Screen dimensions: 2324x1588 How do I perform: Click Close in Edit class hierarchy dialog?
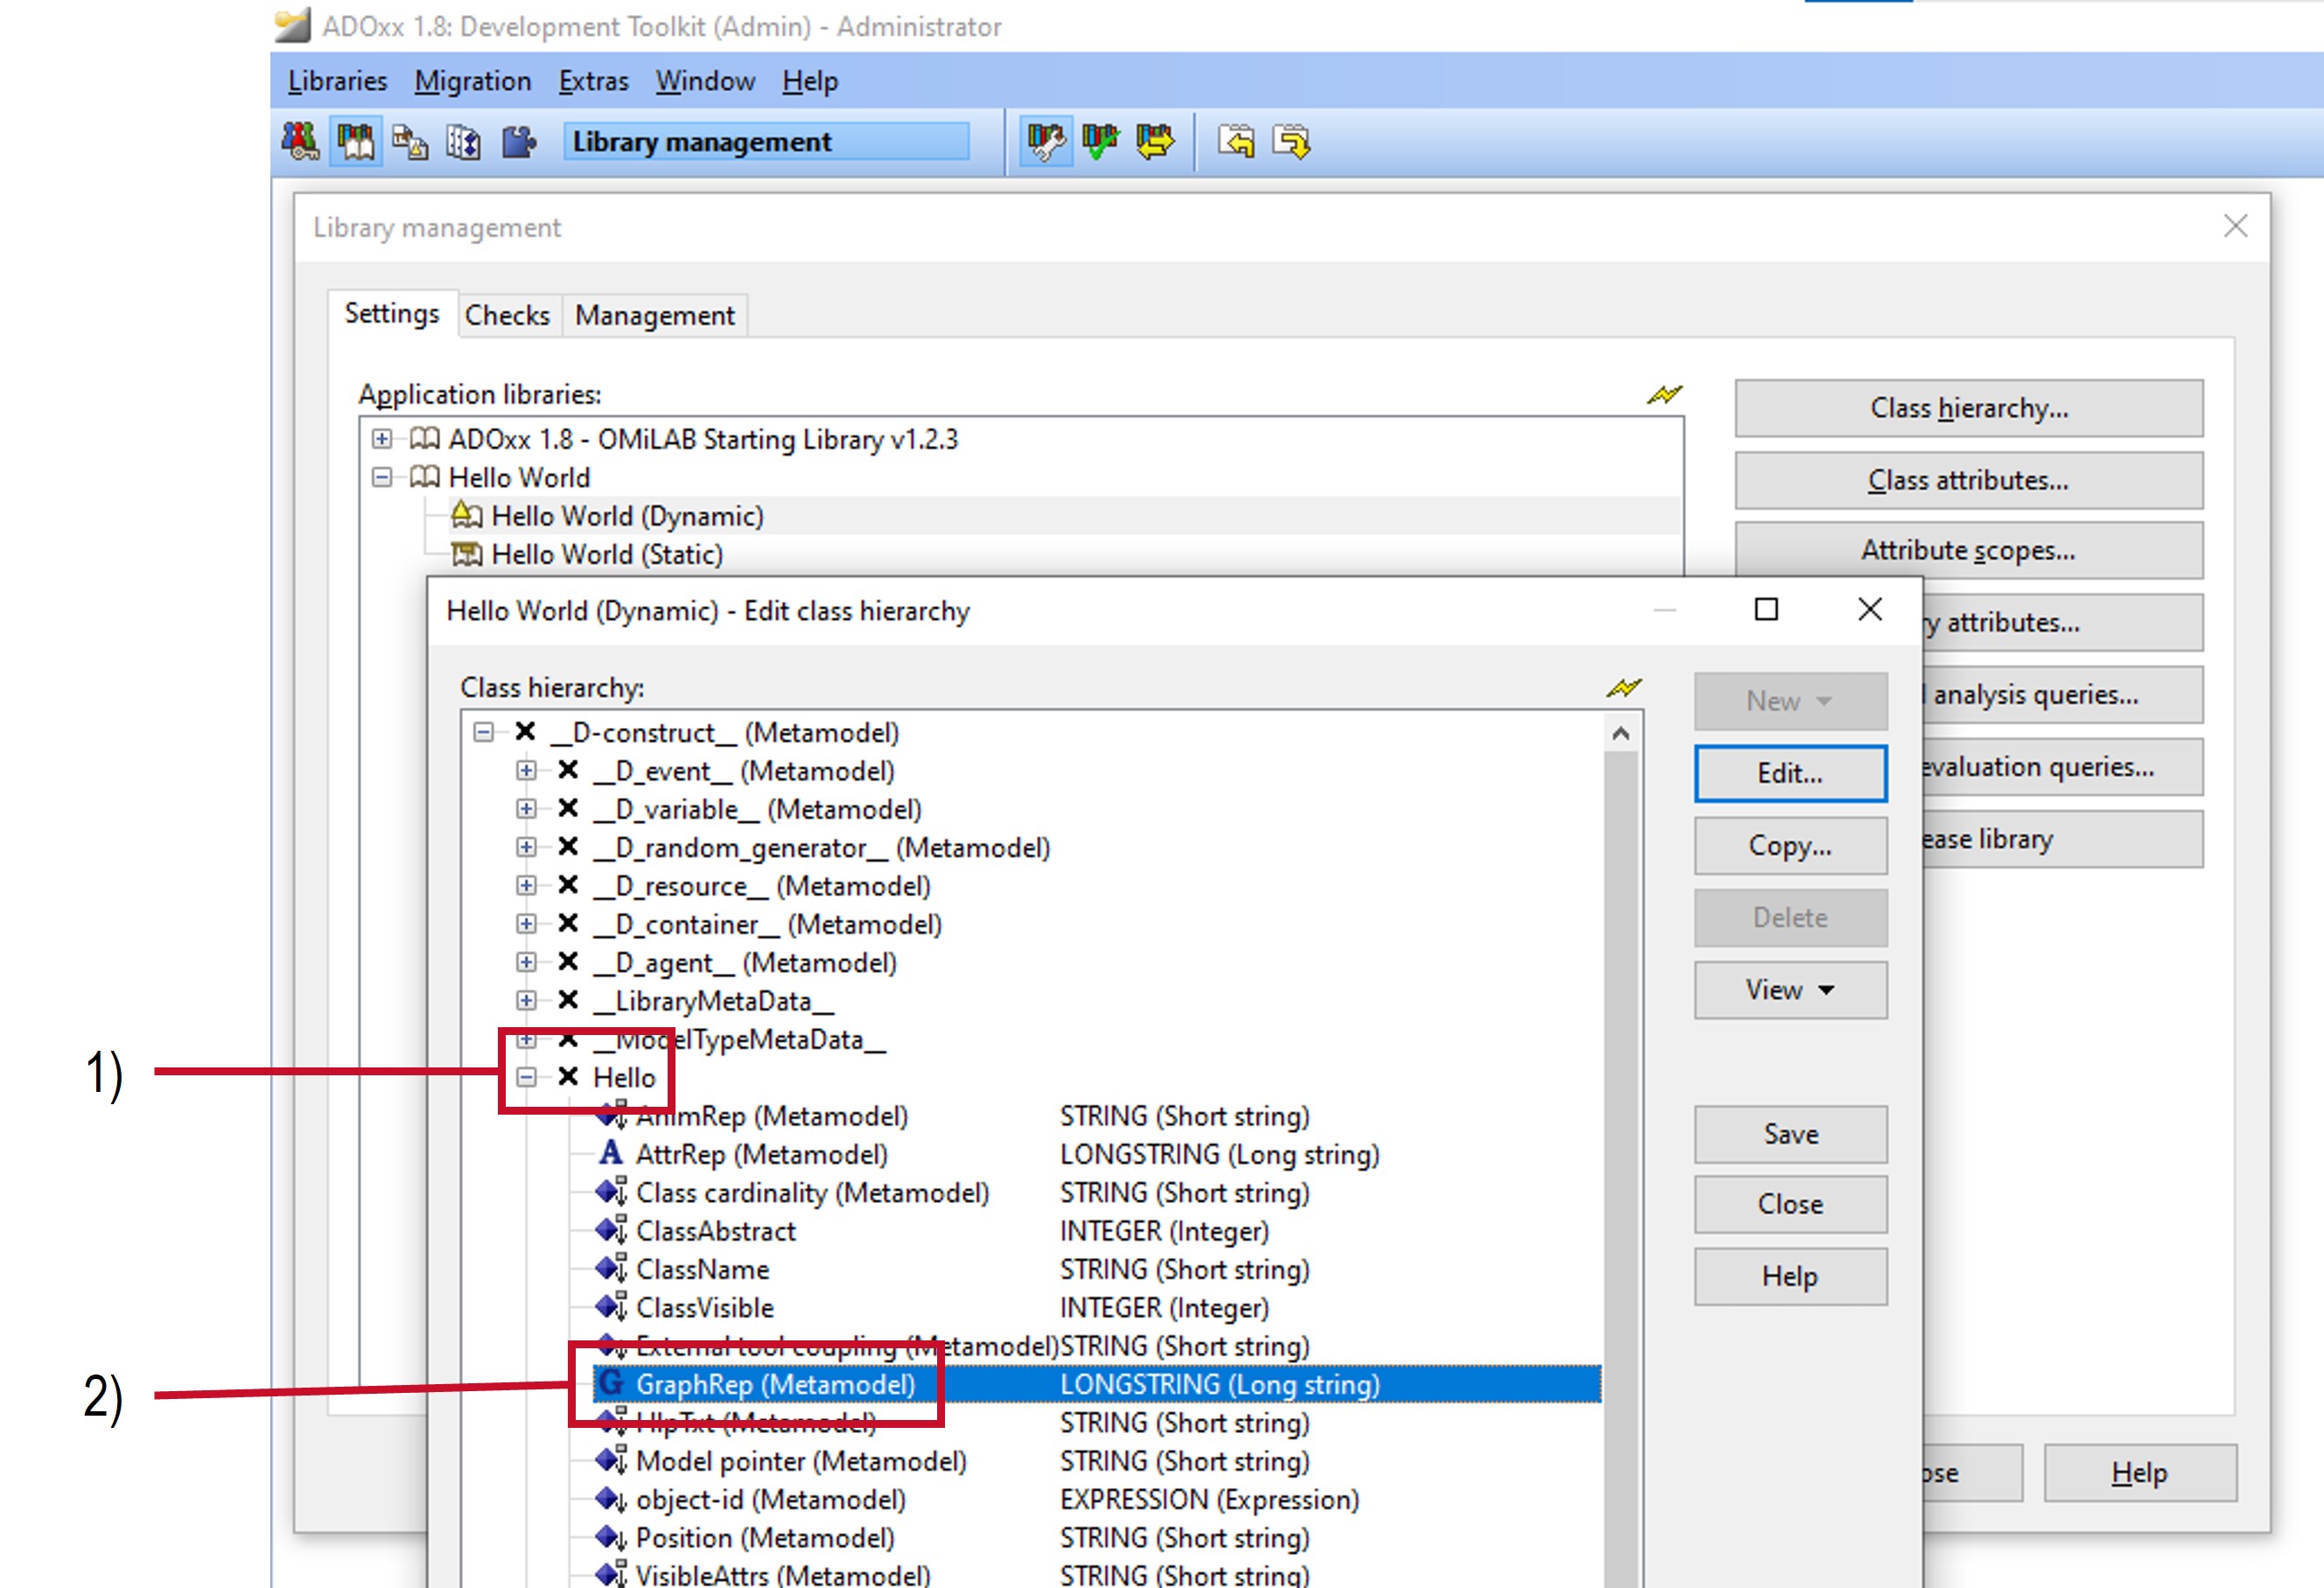[1790, 1203]
